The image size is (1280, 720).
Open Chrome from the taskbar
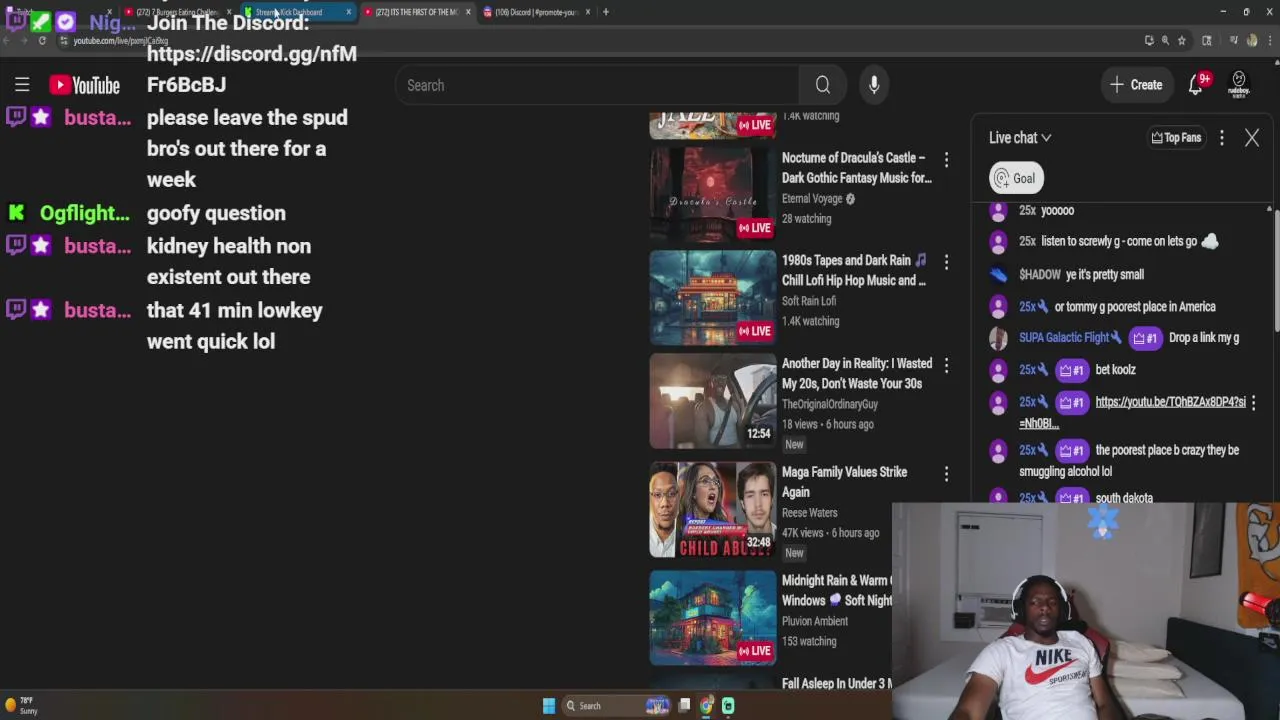(706, 706)
